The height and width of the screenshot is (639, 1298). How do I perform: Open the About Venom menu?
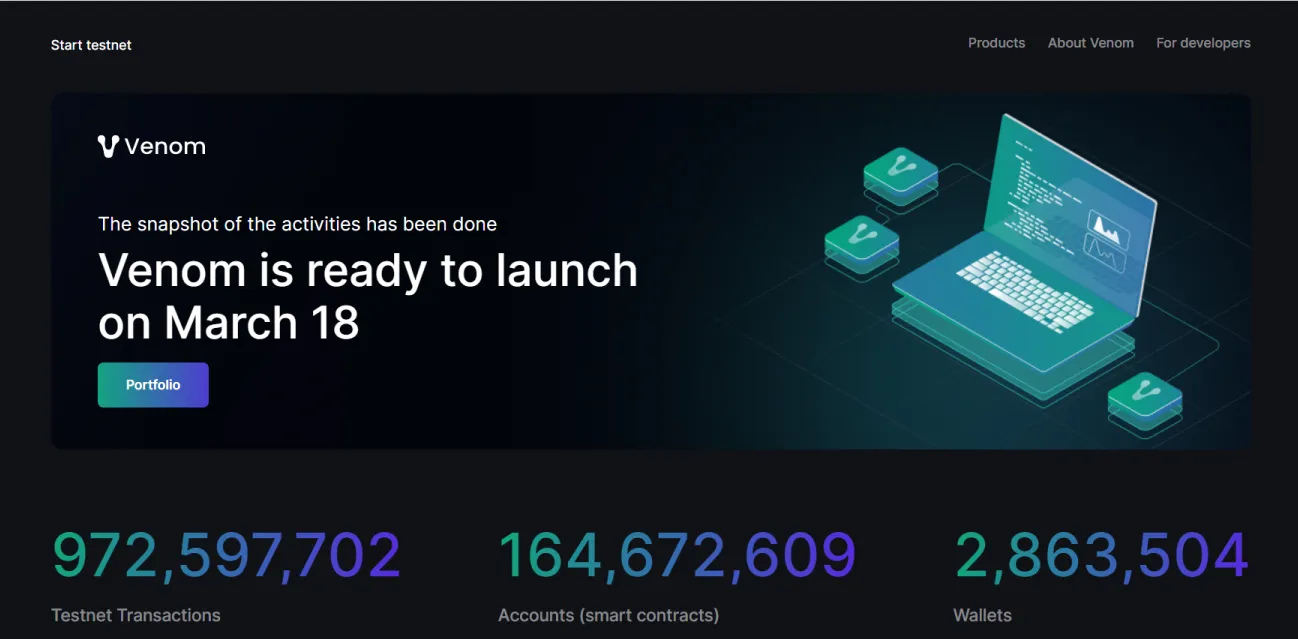[1090, 43]
